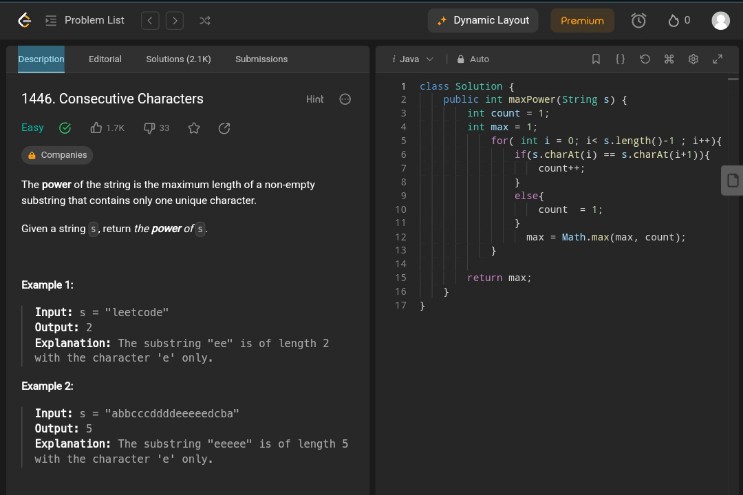Go to the previous problem arrow

pos(150,20)
